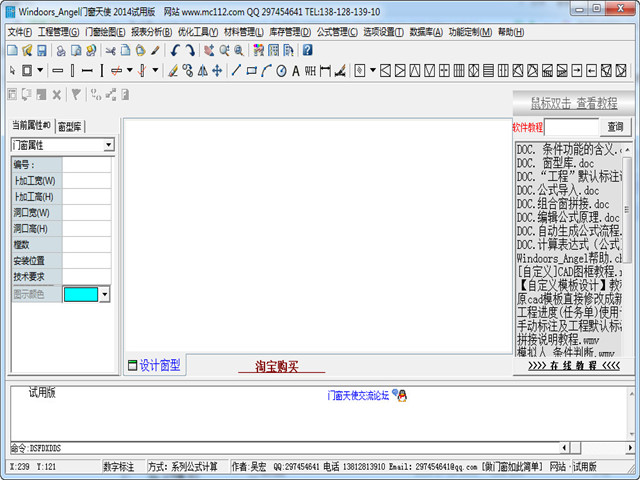This screenshot has height=480, width=640.
Task: Open the 图示颜色 color dropdown arrow
Action: click(105, 294)
